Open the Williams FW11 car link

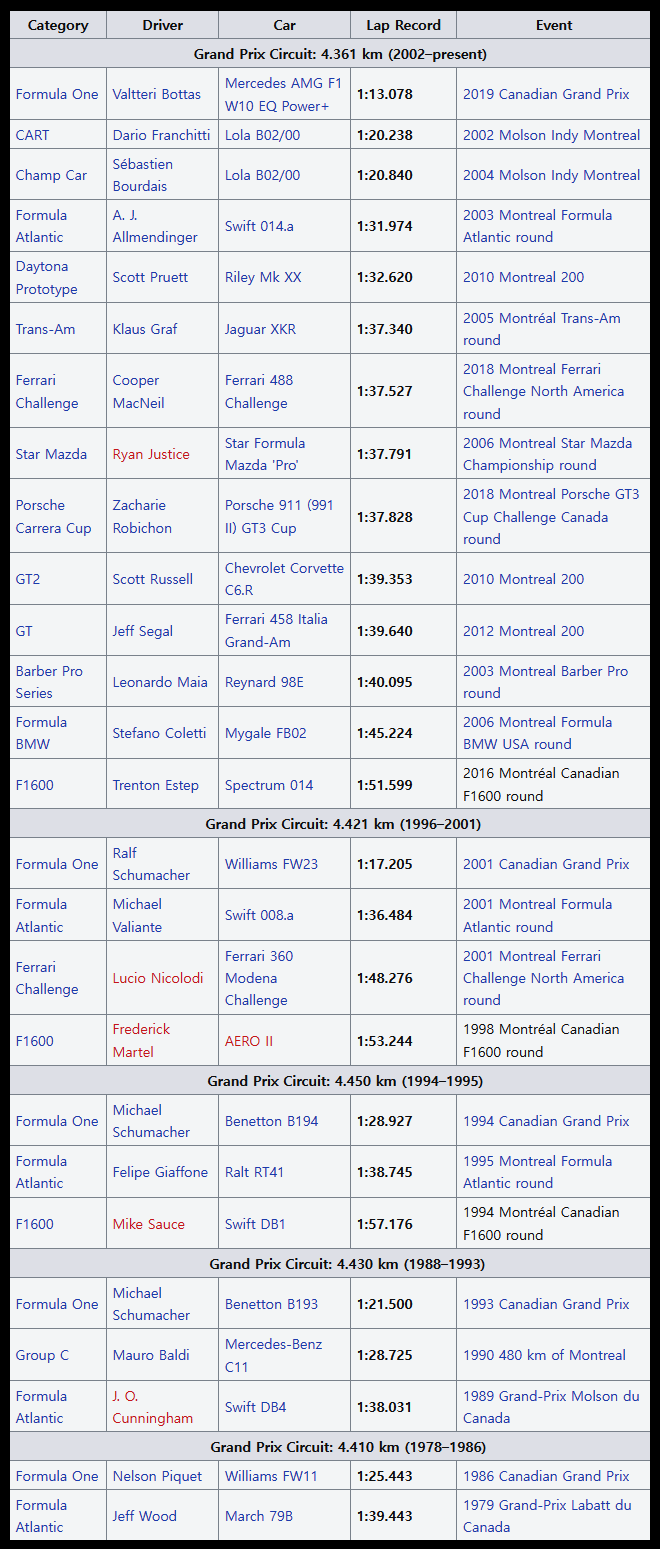pos(271,1476)
